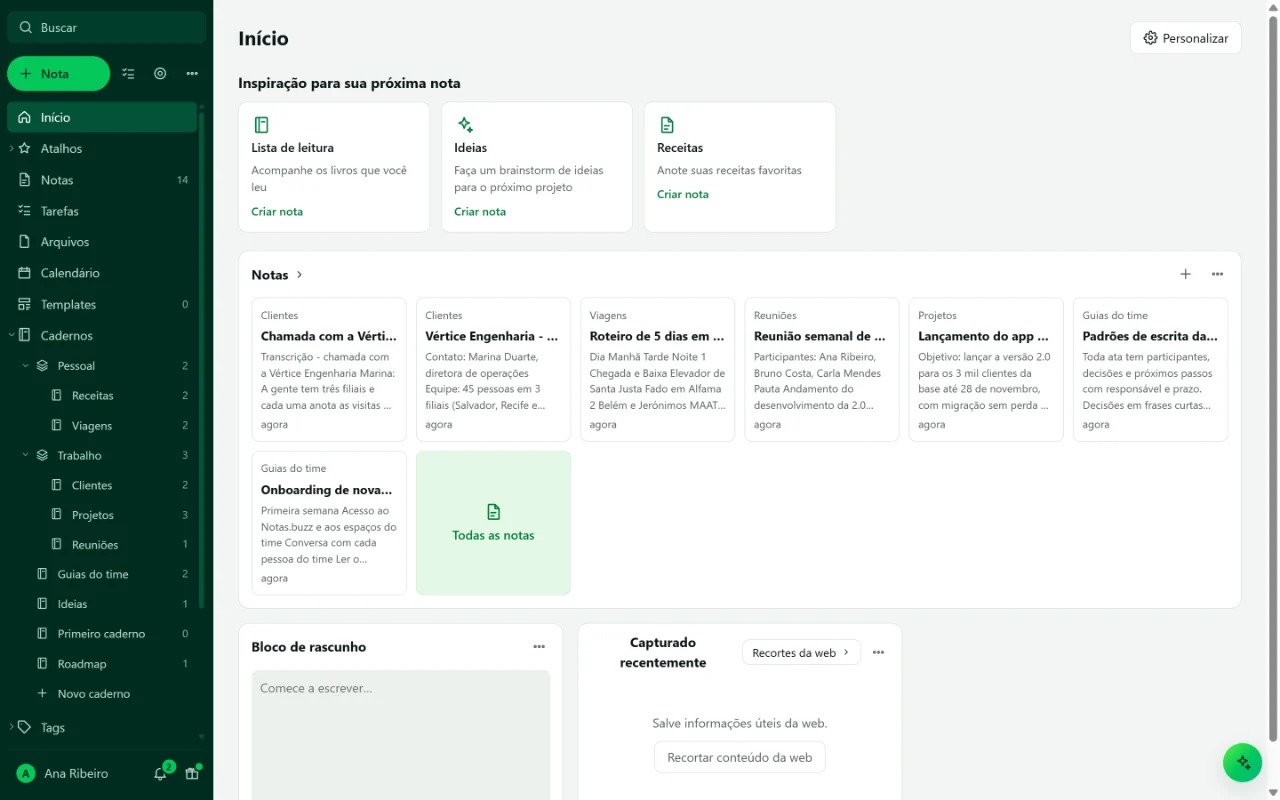The height and width of the screenshot is (800, 1280).
Task: Click the Buscar search field
Action: [x=107, y=27]
